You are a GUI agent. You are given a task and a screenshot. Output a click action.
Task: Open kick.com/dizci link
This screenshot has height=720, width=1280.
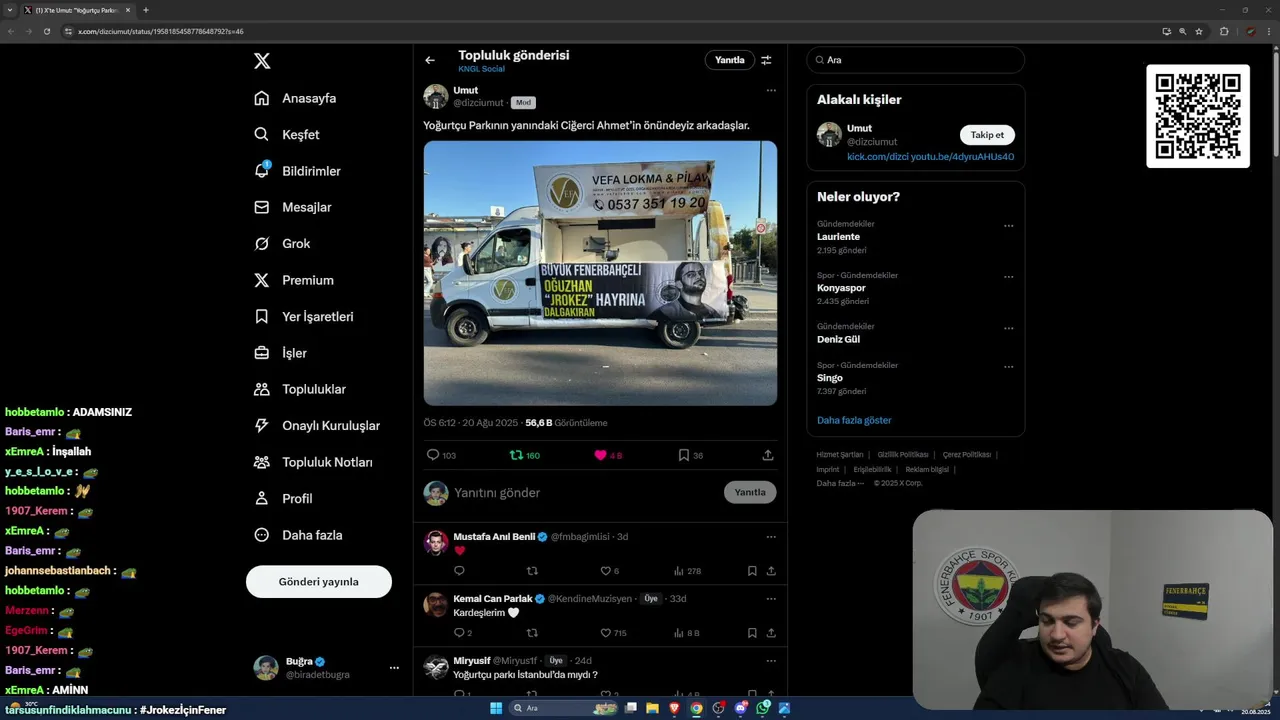point(876,157)
